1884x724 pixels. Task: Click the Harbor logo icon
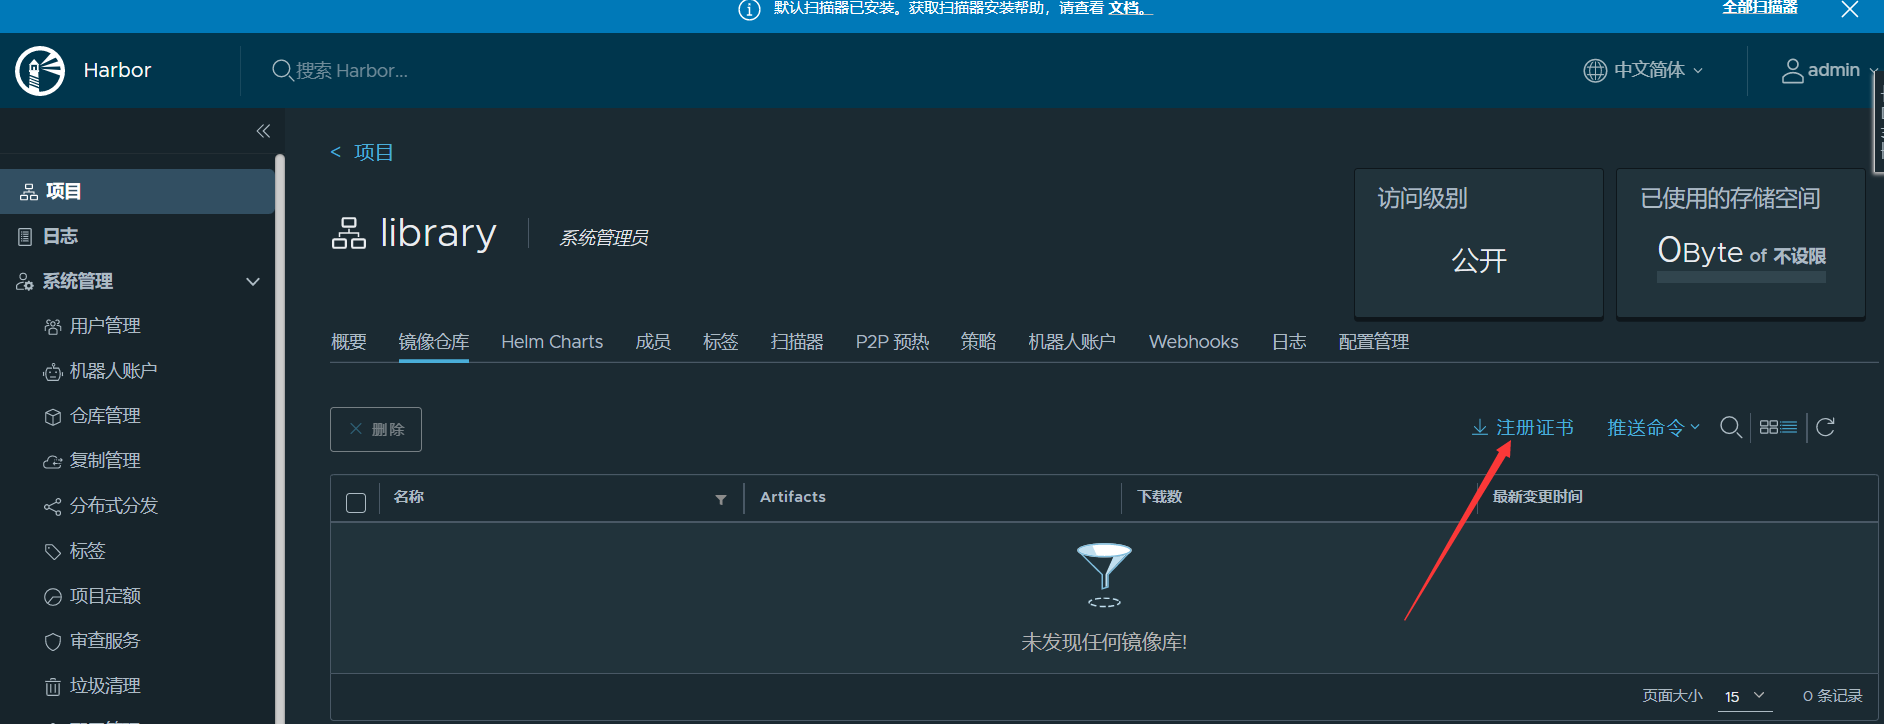[40, 71]
